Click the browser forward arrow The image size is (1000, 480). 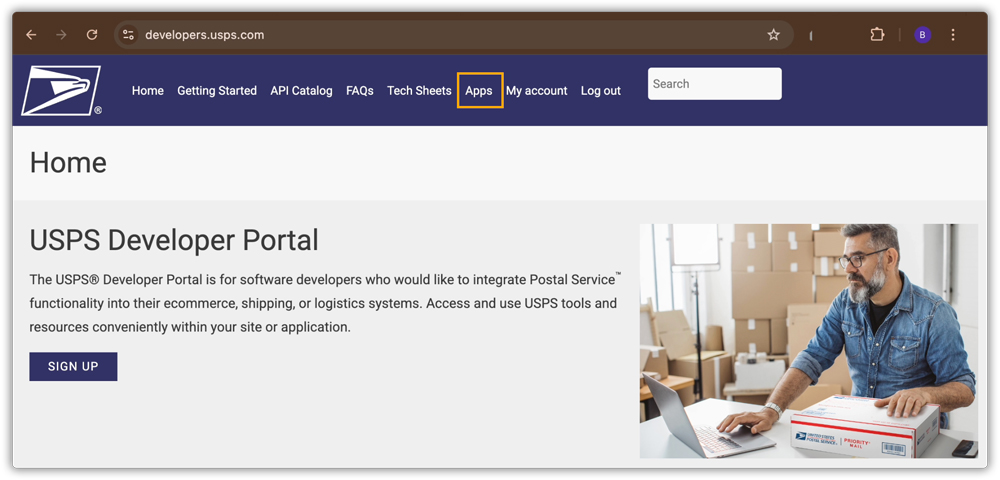click(61, 35)
